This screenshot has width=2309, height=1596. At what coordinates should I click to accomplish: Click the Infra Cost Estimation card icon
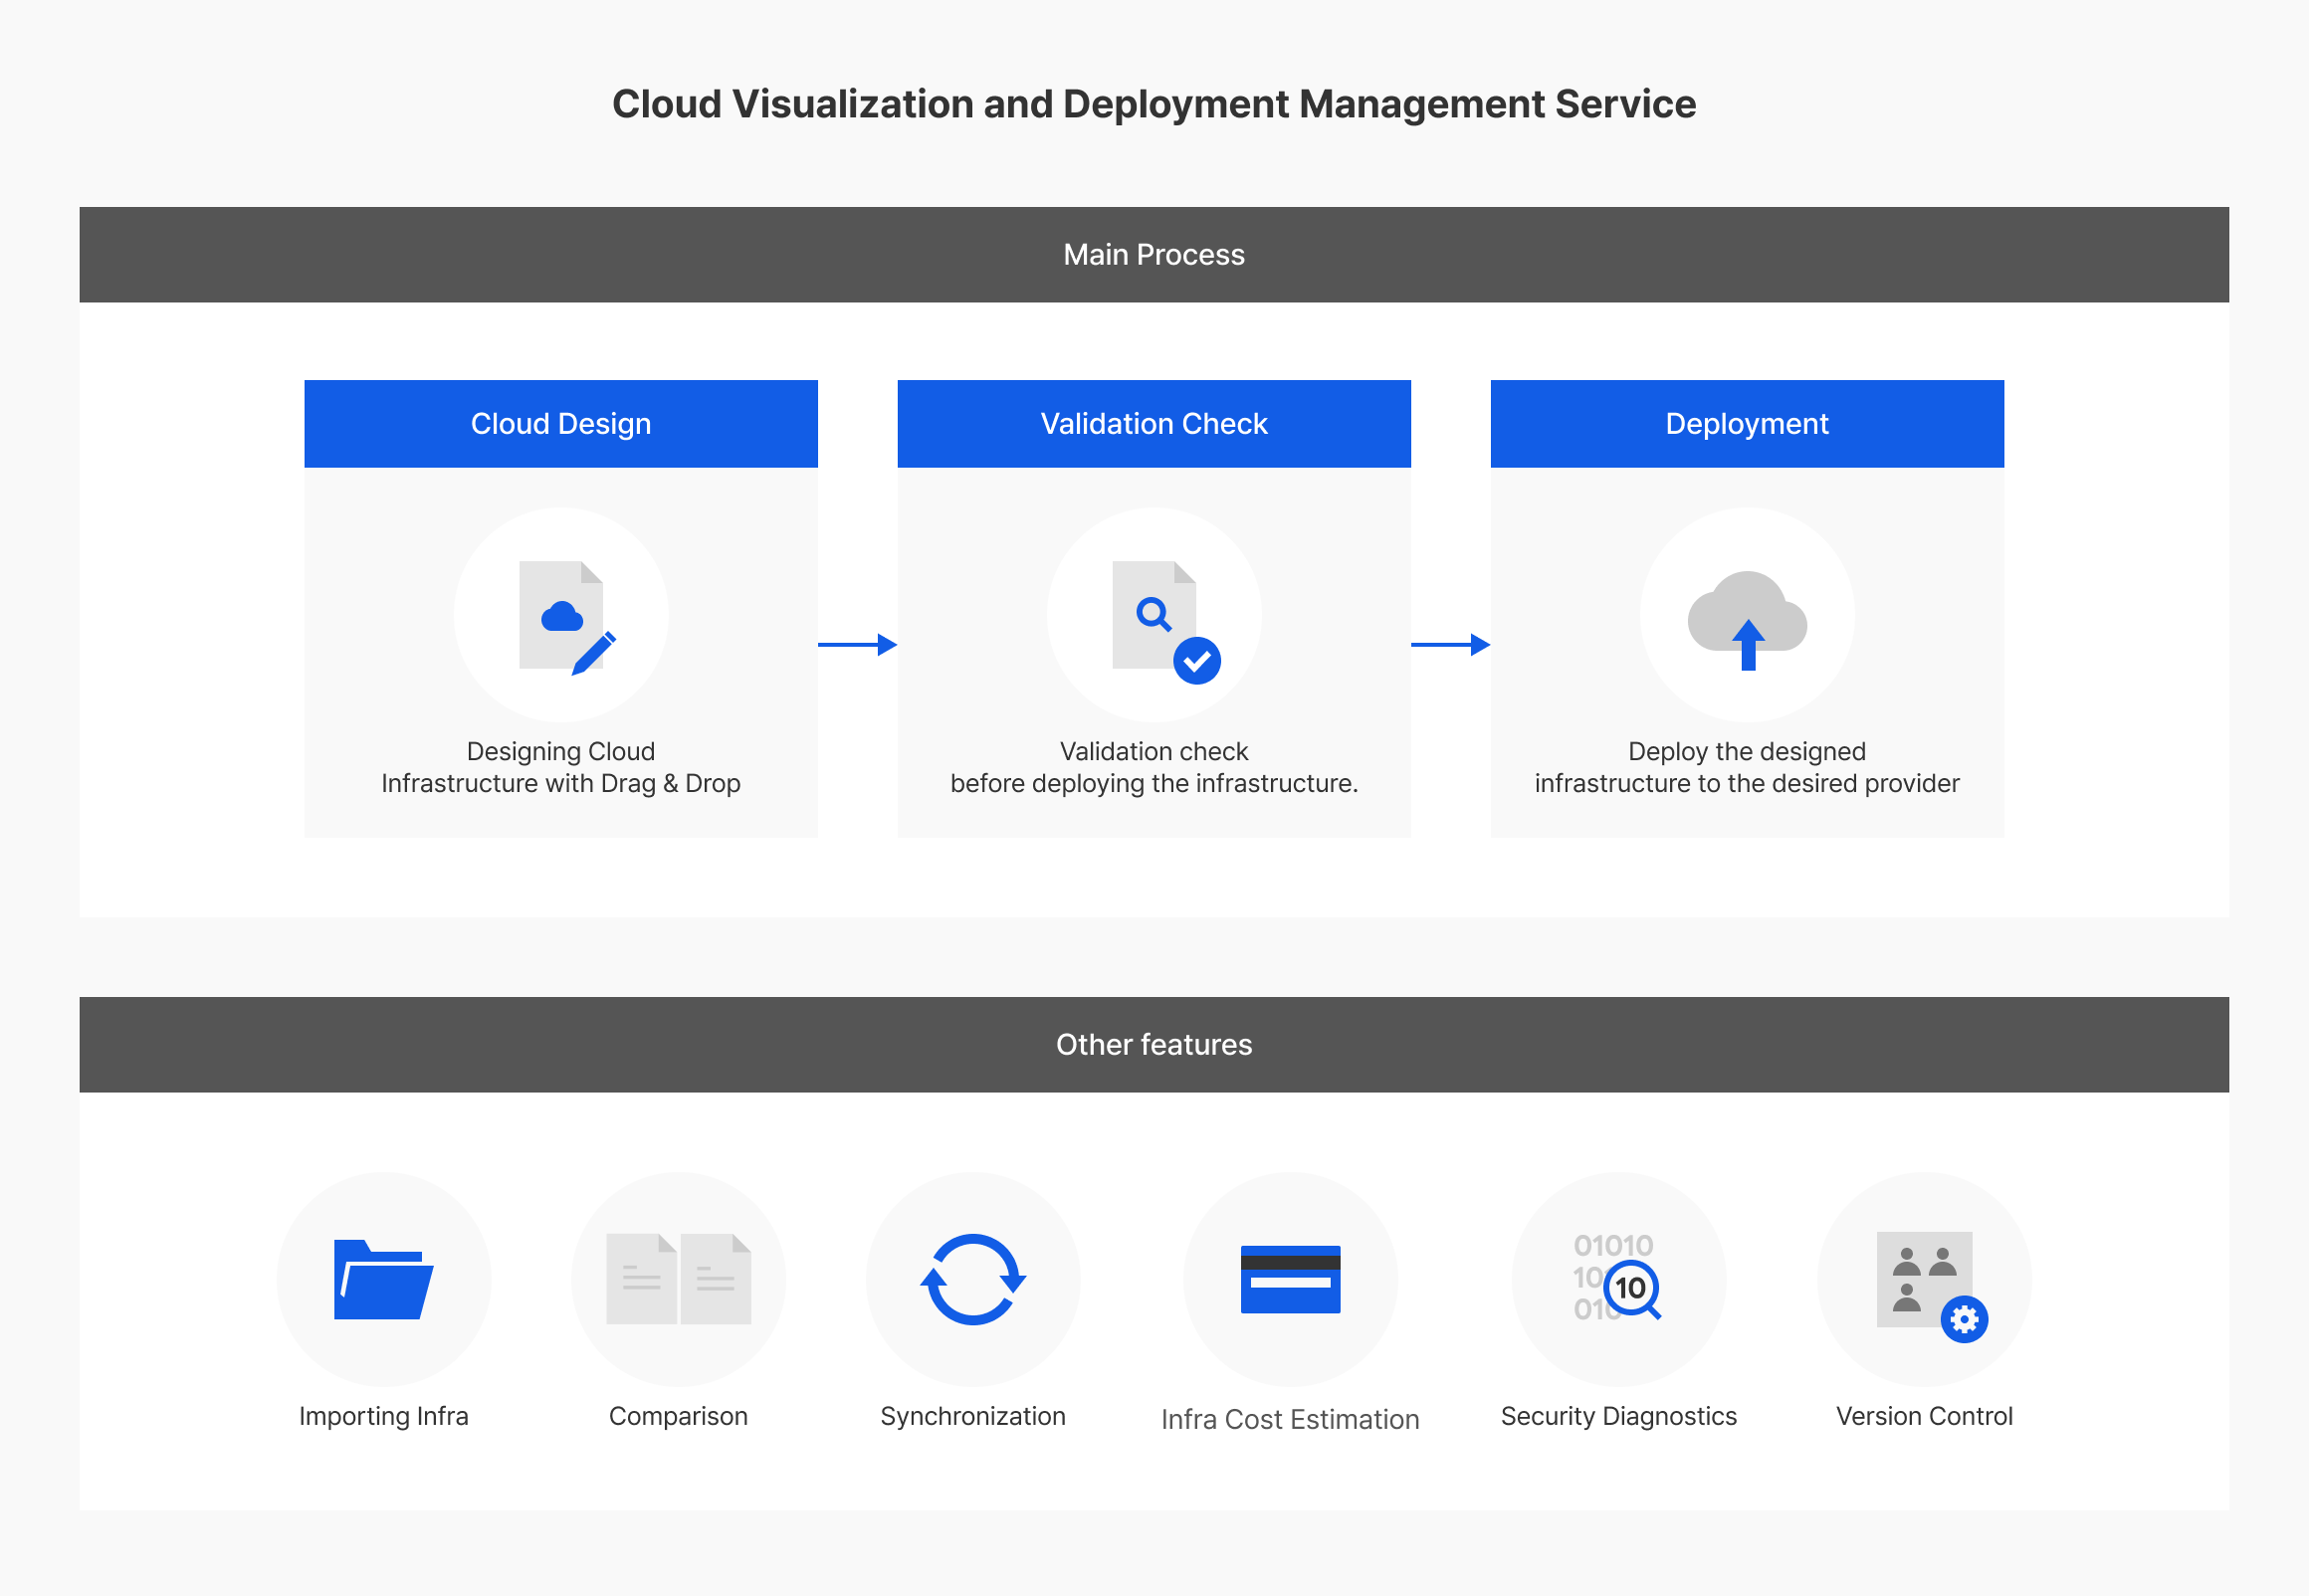[x=1291, y=1282]
